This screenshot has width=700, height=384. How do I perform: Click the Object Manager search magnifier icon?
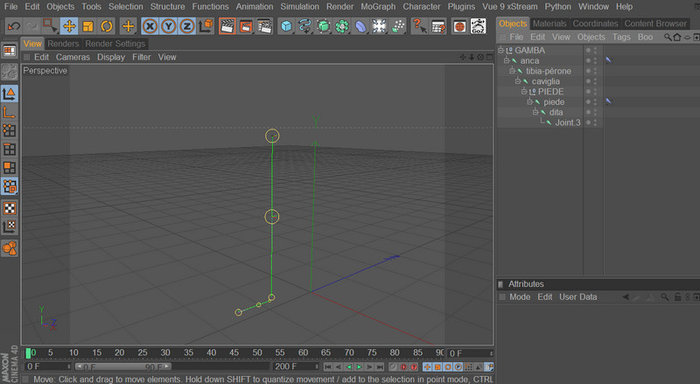[667, 37]
